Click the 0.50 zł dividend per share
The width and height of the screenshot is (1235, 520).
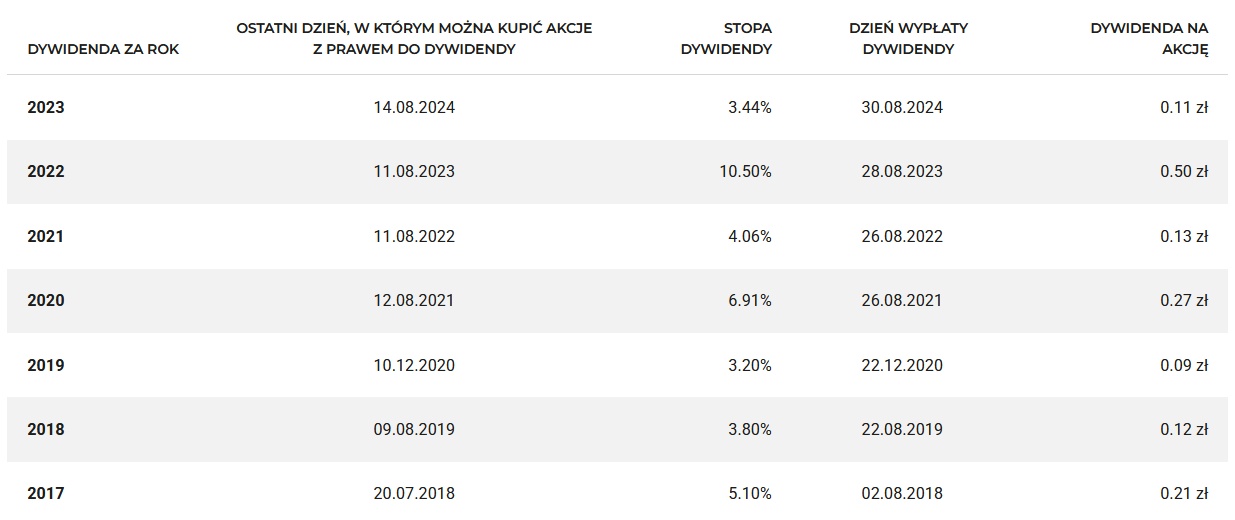point(1184,172)
